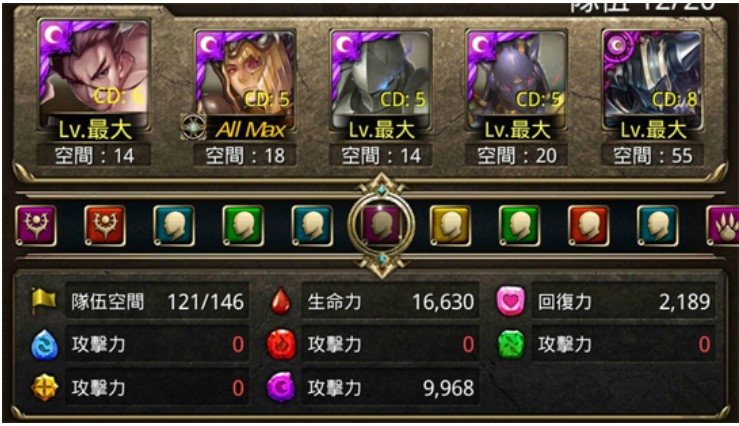
Task: Click the yellow light attack icon
Action: click(x=44, y=387)
